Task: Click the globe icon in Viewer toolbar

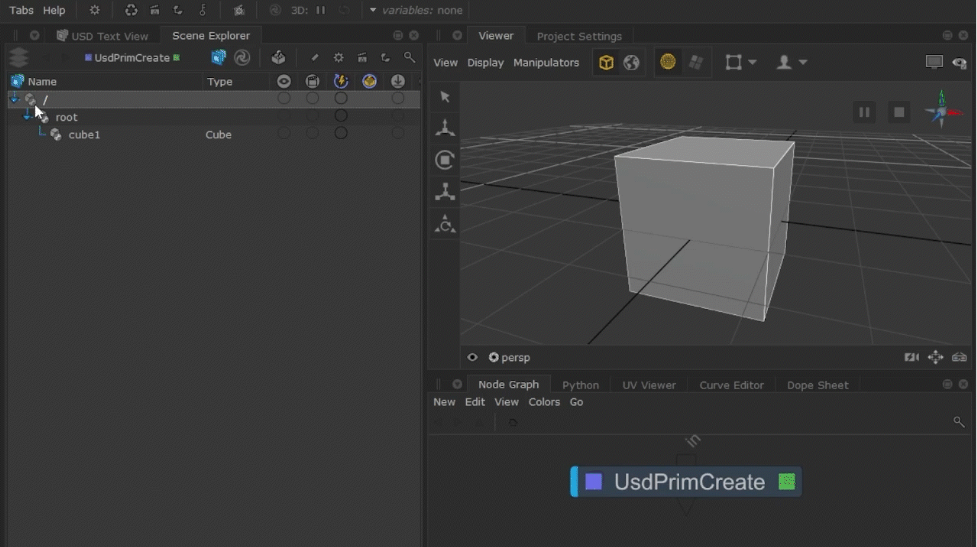Action: click(631, 62)
